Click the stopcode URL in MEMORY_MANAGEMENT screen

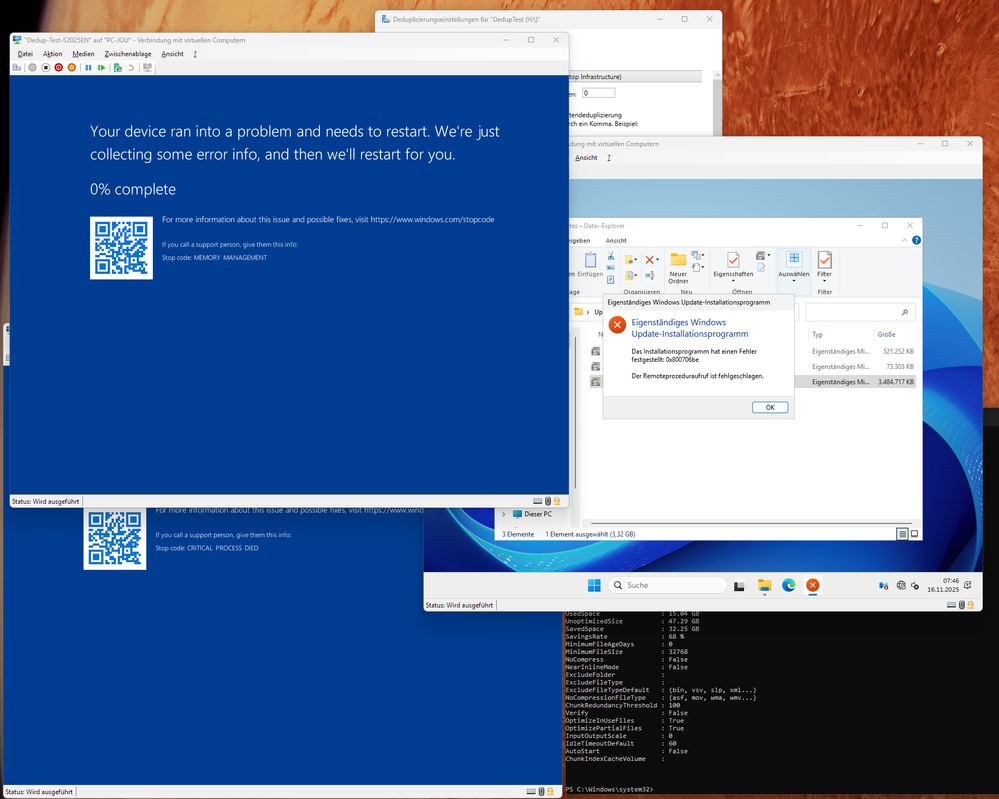tap(433, 219)
